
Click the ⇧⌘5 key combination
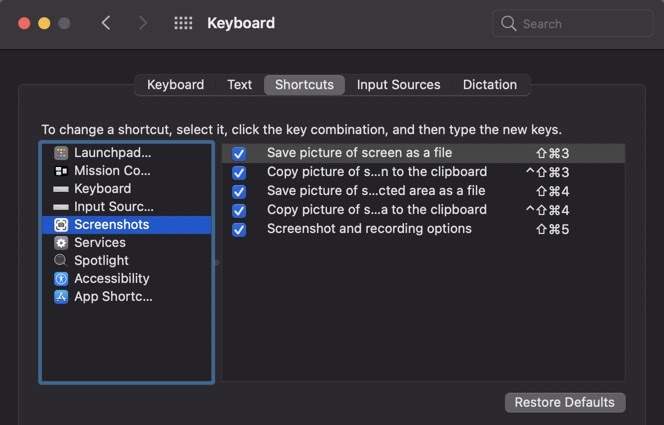[553, 229]
